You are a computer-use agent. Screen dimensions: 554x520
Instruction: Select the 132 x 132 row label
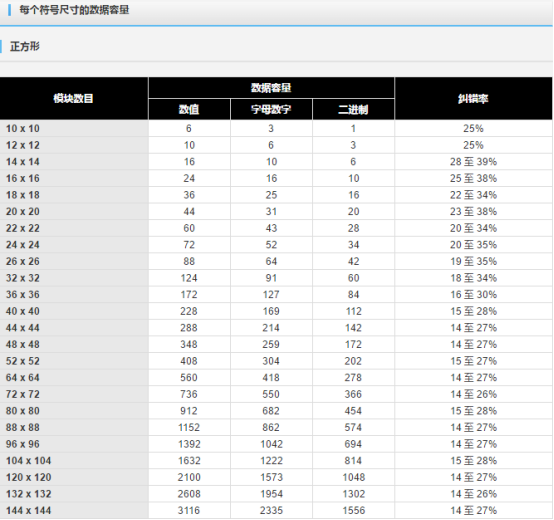[x=28, y=494]
